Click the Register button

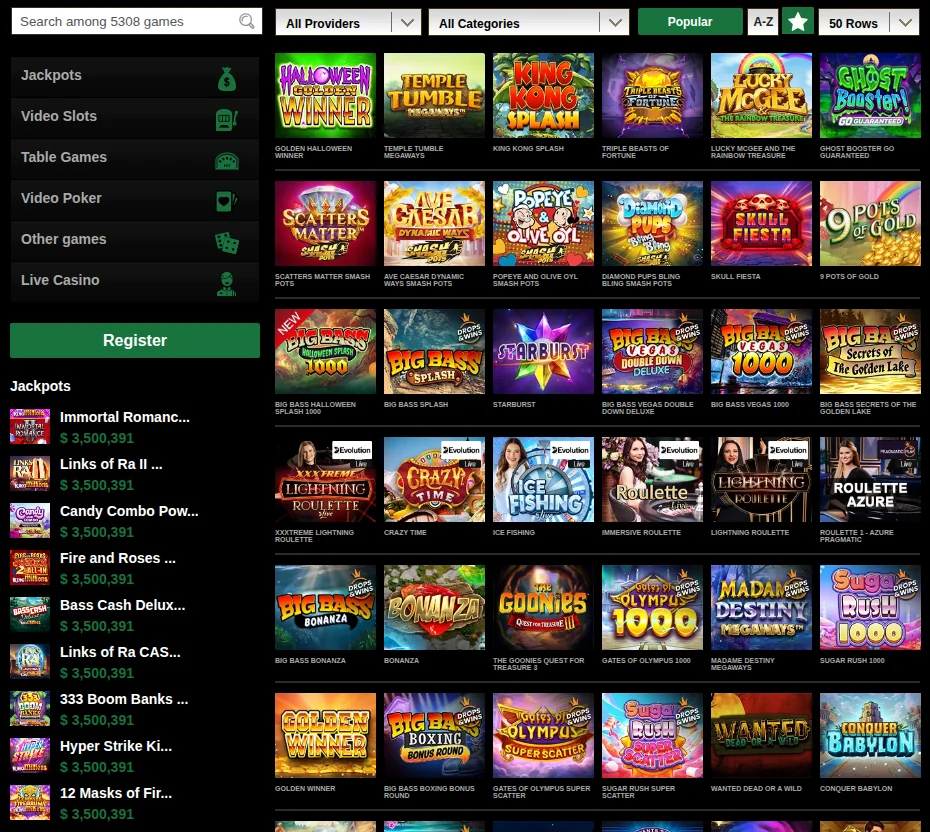click(x=135, y=340)
